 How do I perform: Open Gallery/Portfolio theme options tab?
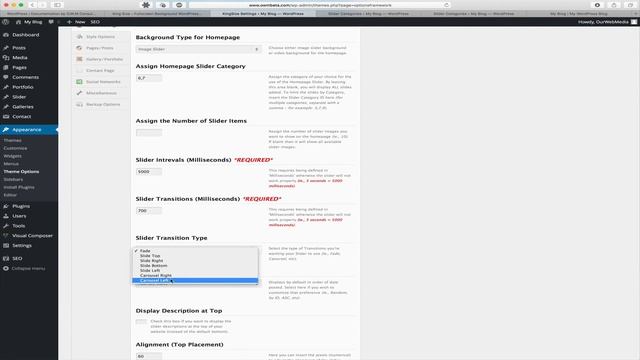click(104, 59)
